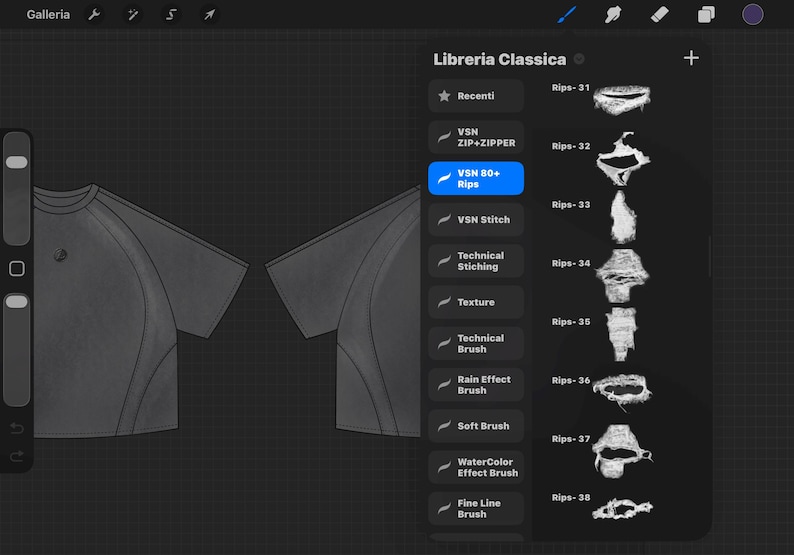Activate the Transform arrow tool
794x555 pixels.
210,15
